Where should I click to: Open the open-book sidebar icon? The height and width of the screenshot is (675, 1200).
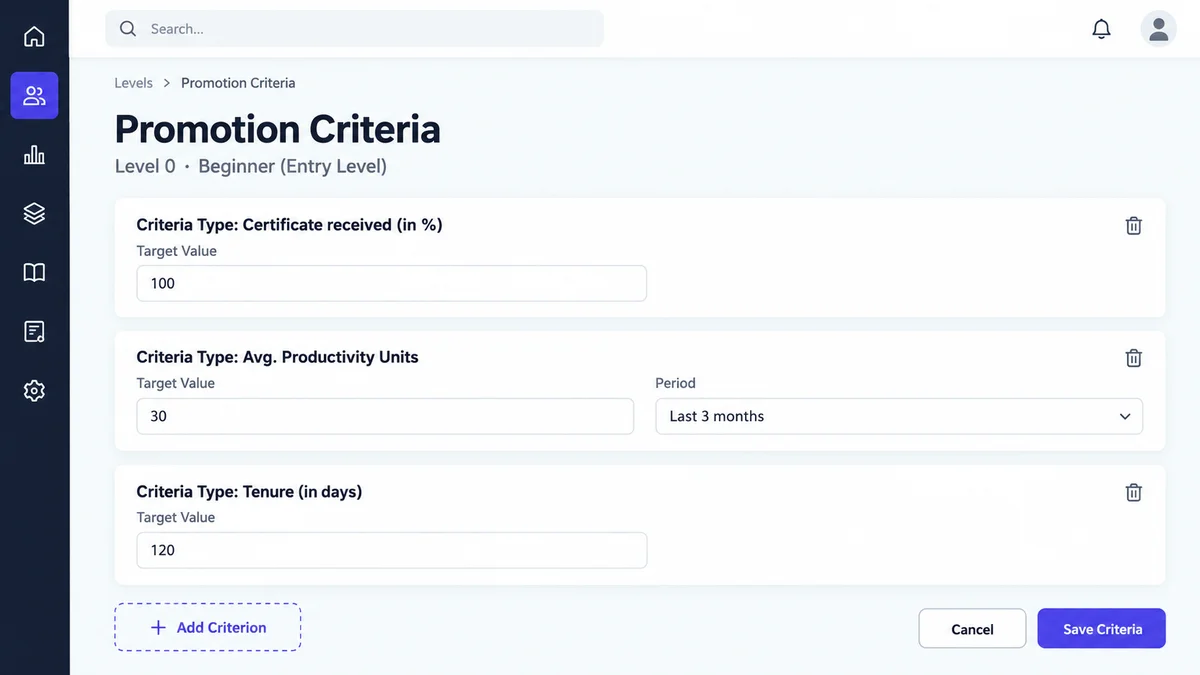(x=34, y=272)
